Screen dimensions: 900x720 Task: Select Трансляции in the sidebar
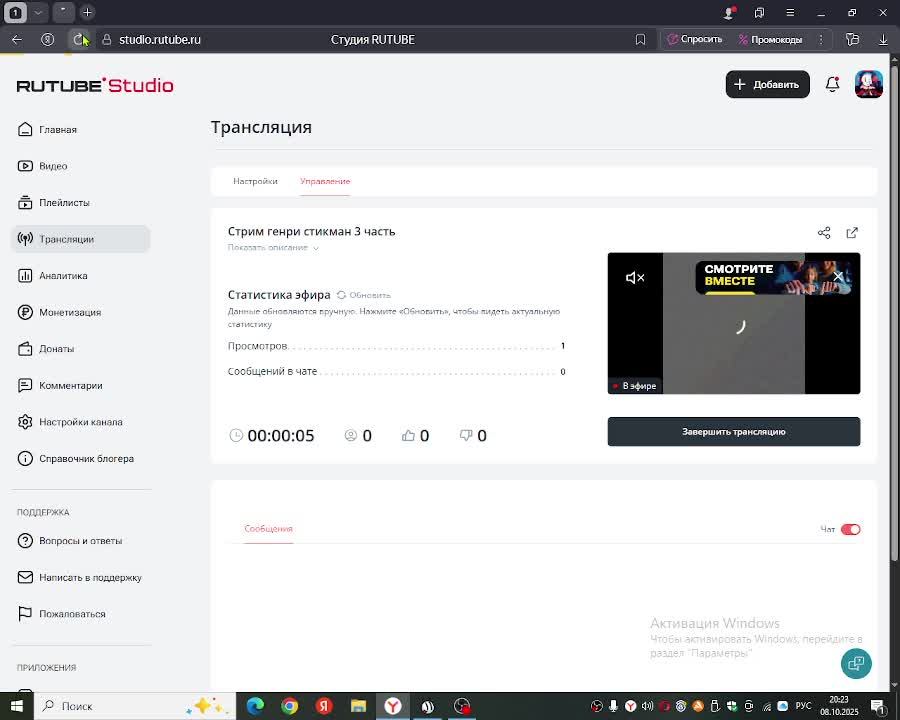(80, 239)
